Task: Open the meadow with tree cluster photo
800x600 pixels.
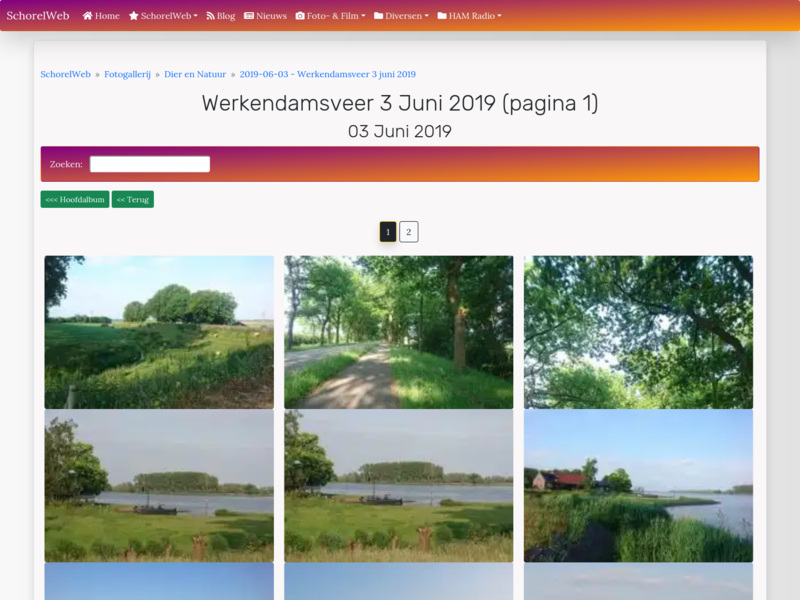Action: pyautogui.click(x=159, y=332)
